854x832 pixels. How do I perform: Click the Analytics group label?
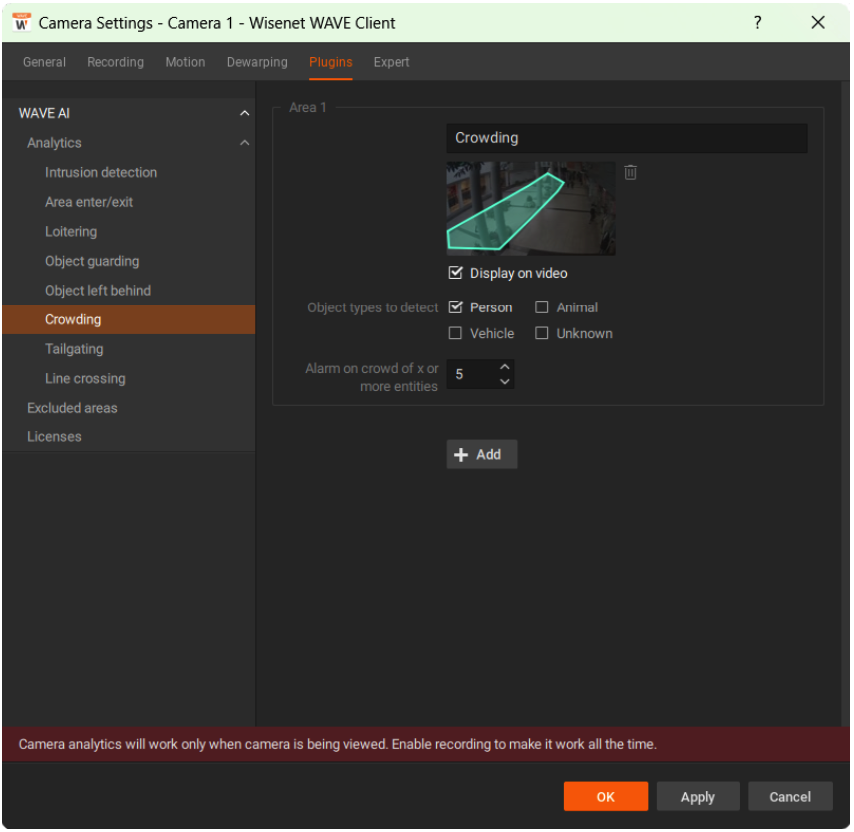click(x=54, y=143)
